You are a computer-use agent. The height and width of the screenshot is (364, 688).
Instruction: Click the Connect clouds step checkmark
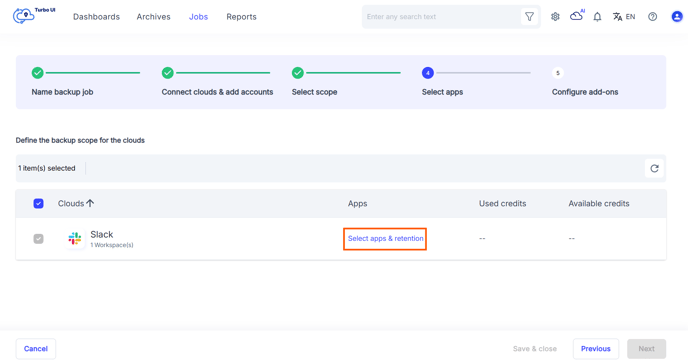coord(168,73)
